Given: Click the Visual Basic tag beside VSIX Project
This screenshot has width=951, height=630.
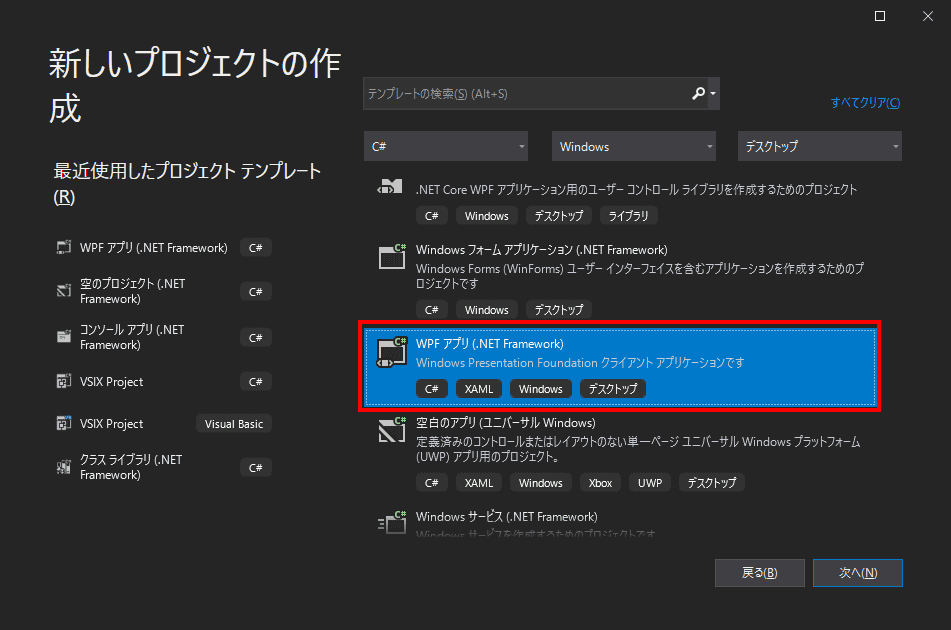Looking at the screenshot, I should point(234,424).
